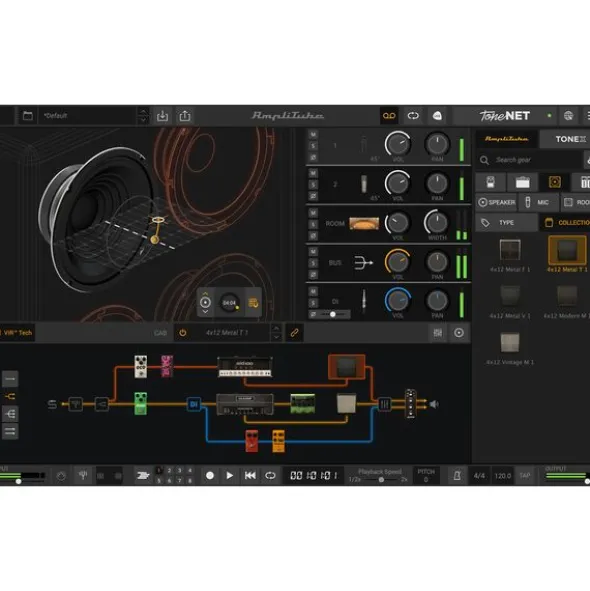This screenshot has width=590, height=591.
Task: Select the stomp pedal gear category icon
Action: coord(490,182)
